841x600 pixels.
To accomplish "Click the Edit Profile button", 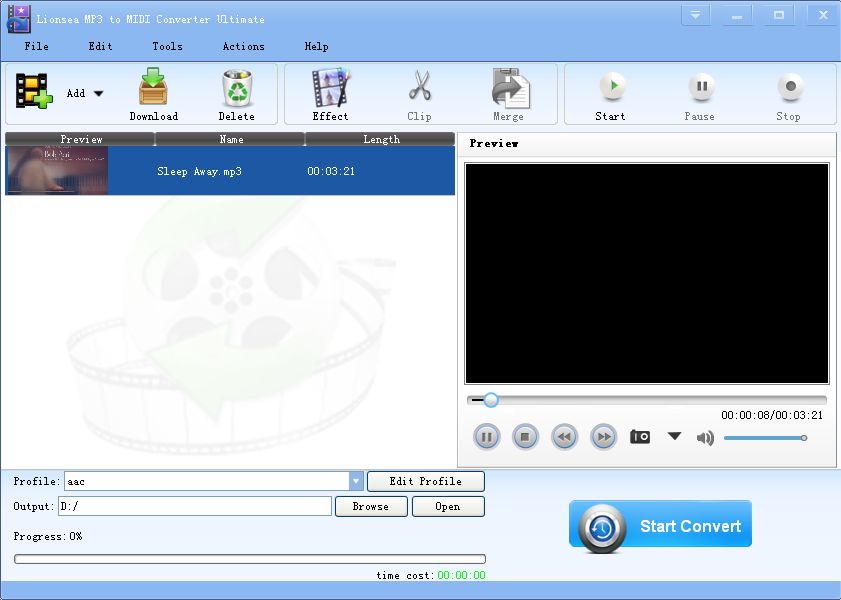I will point(426,481).
